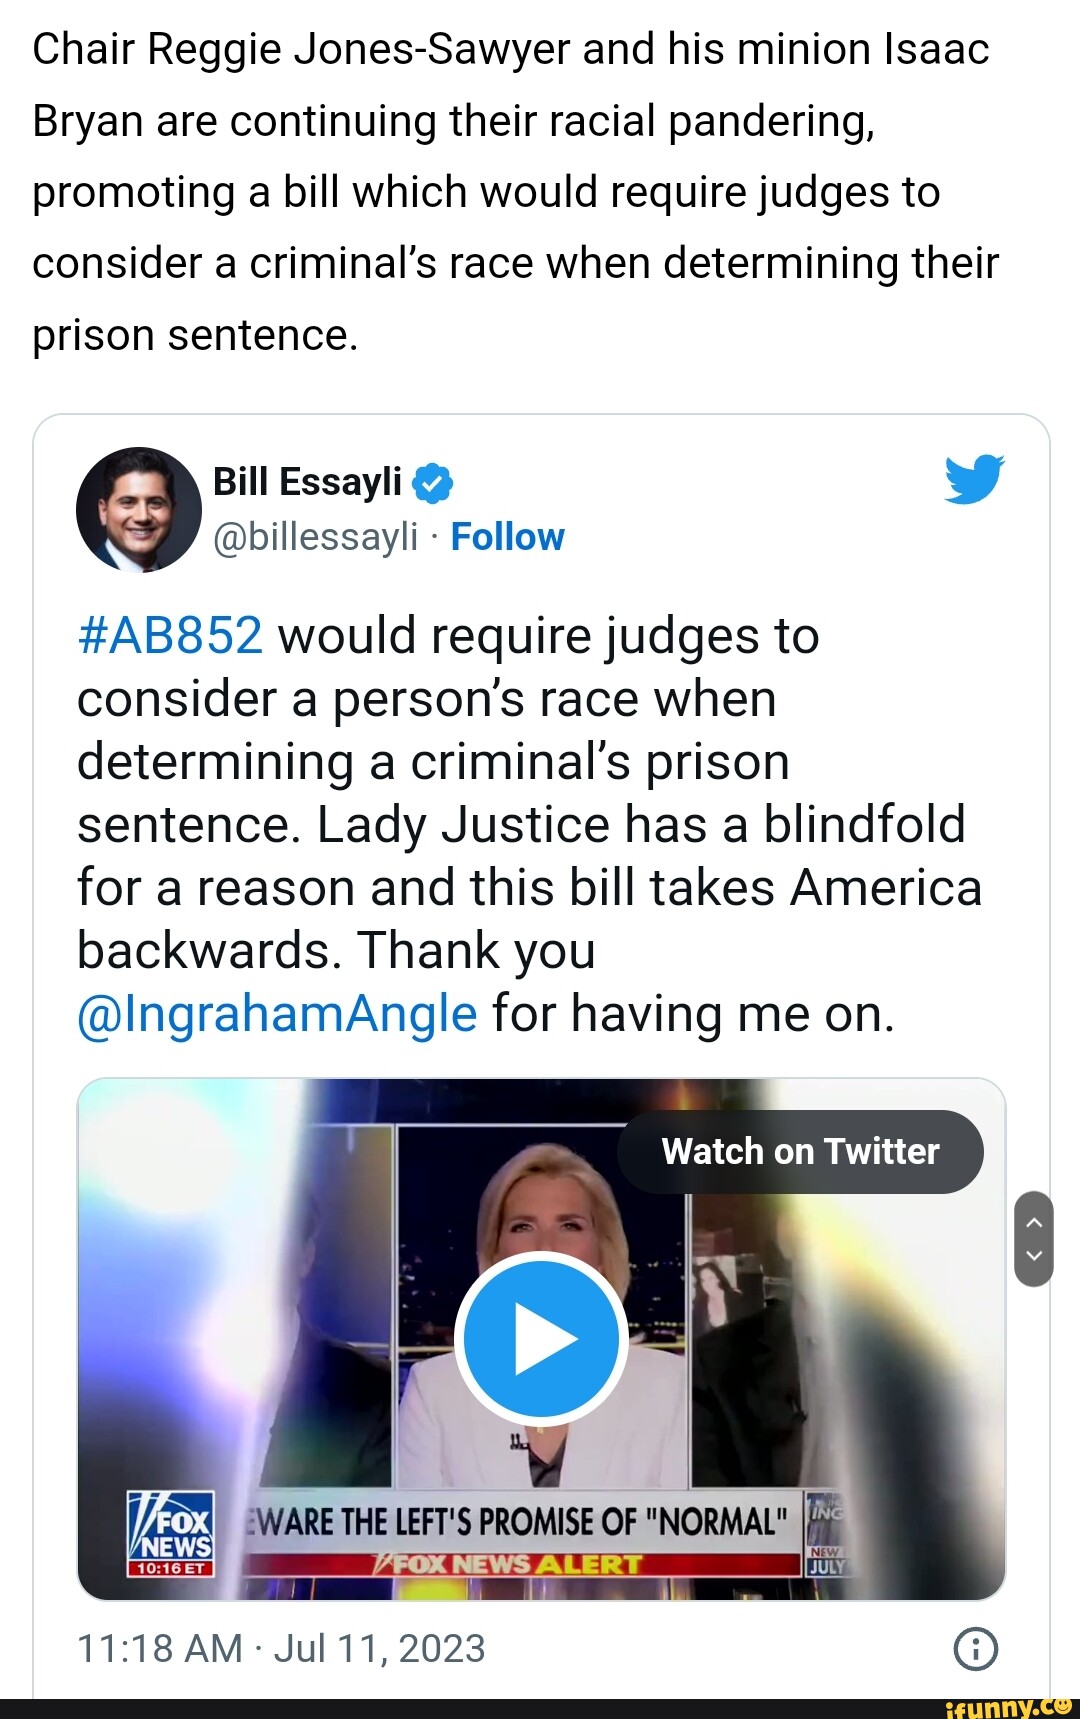Screen dimensions: 1080x1719
Task: Open the @IngrahamAngle mention link
Action: click(x=277, y=1014)
